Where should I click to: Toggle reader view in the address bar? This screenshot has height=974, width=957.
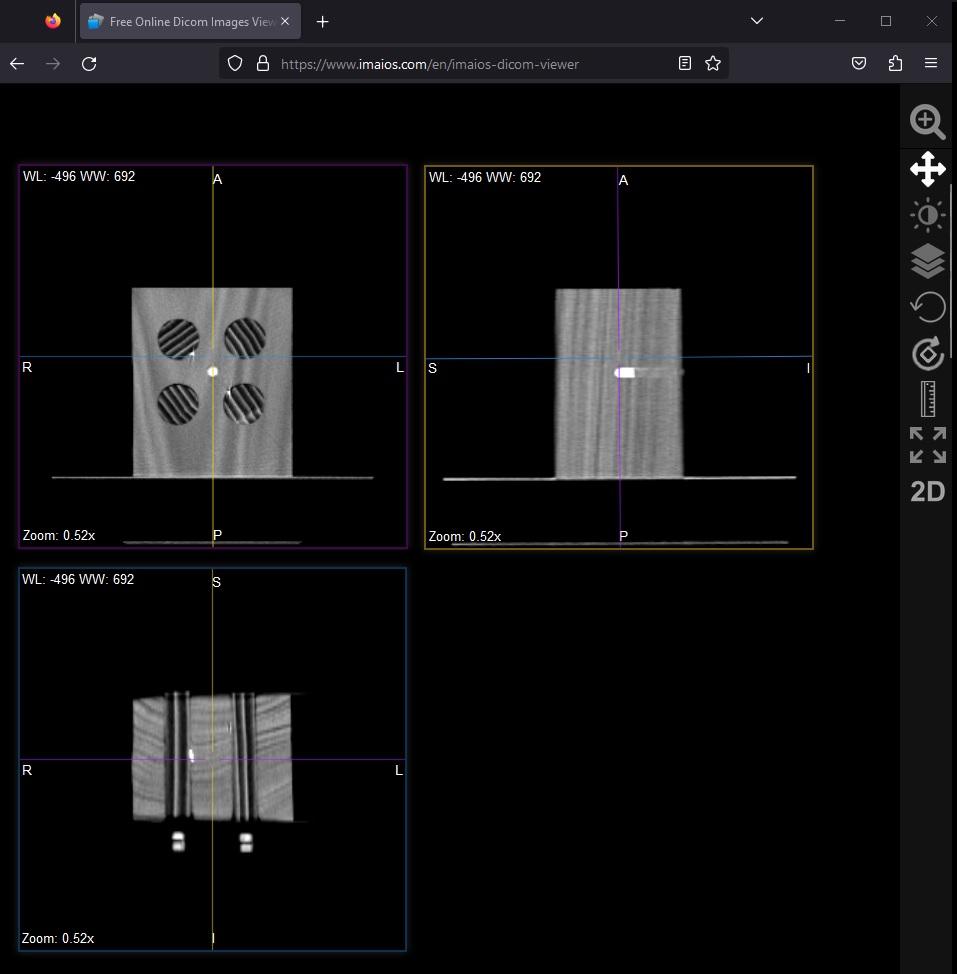[685, 64]
